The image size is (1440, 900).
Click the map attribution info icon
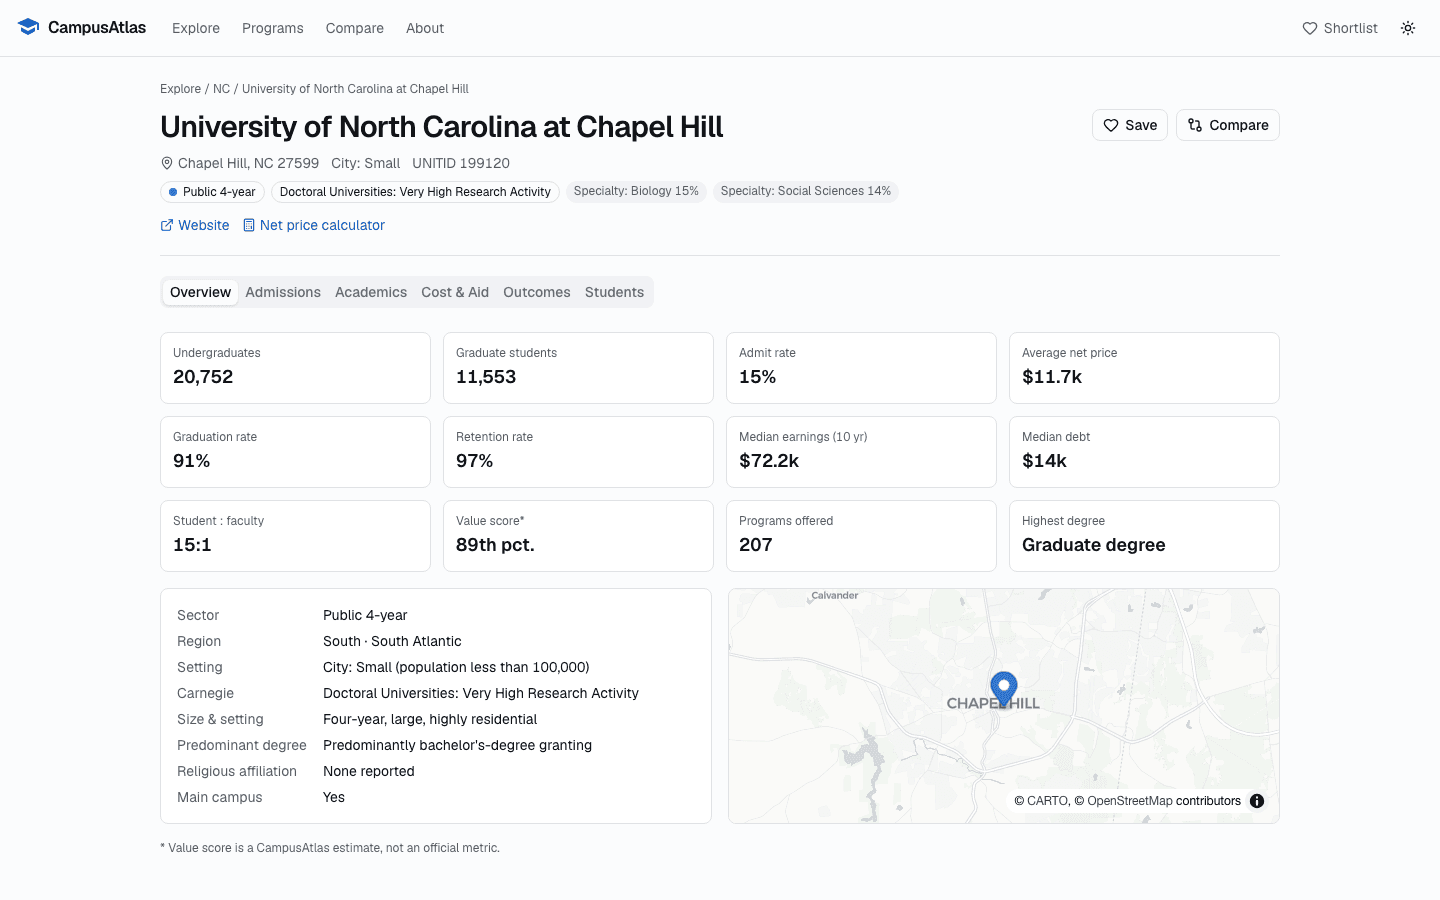(x=1257, y=801)
